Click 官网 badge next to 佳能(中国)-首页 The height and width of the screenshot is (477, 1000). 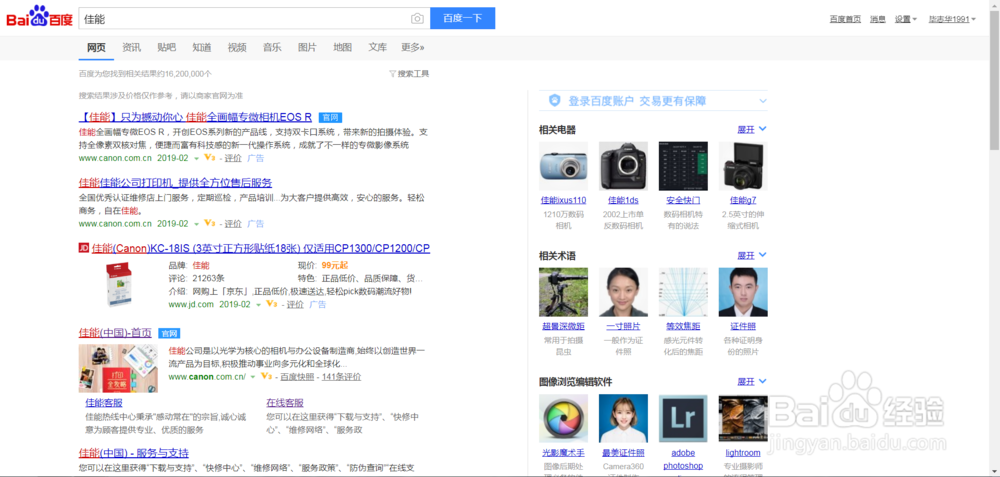(169, 333)
